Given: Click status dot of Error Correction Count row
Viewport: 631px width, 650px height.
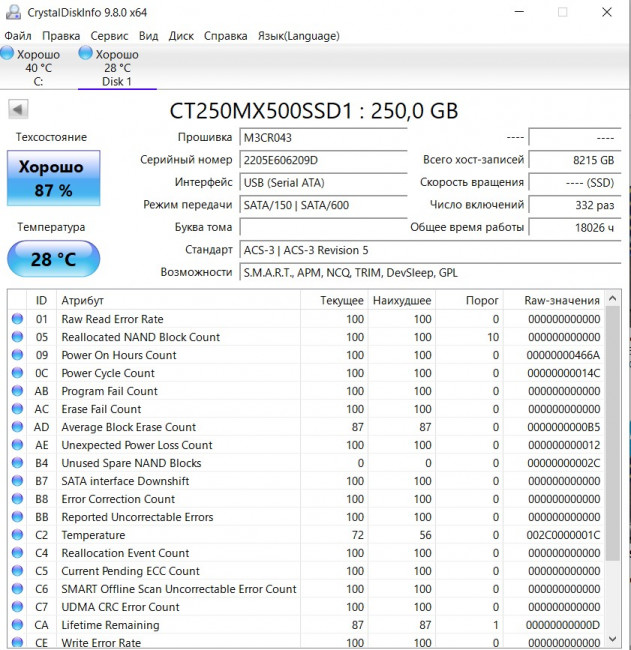Looking at the screenshot, I should point(17,499).
